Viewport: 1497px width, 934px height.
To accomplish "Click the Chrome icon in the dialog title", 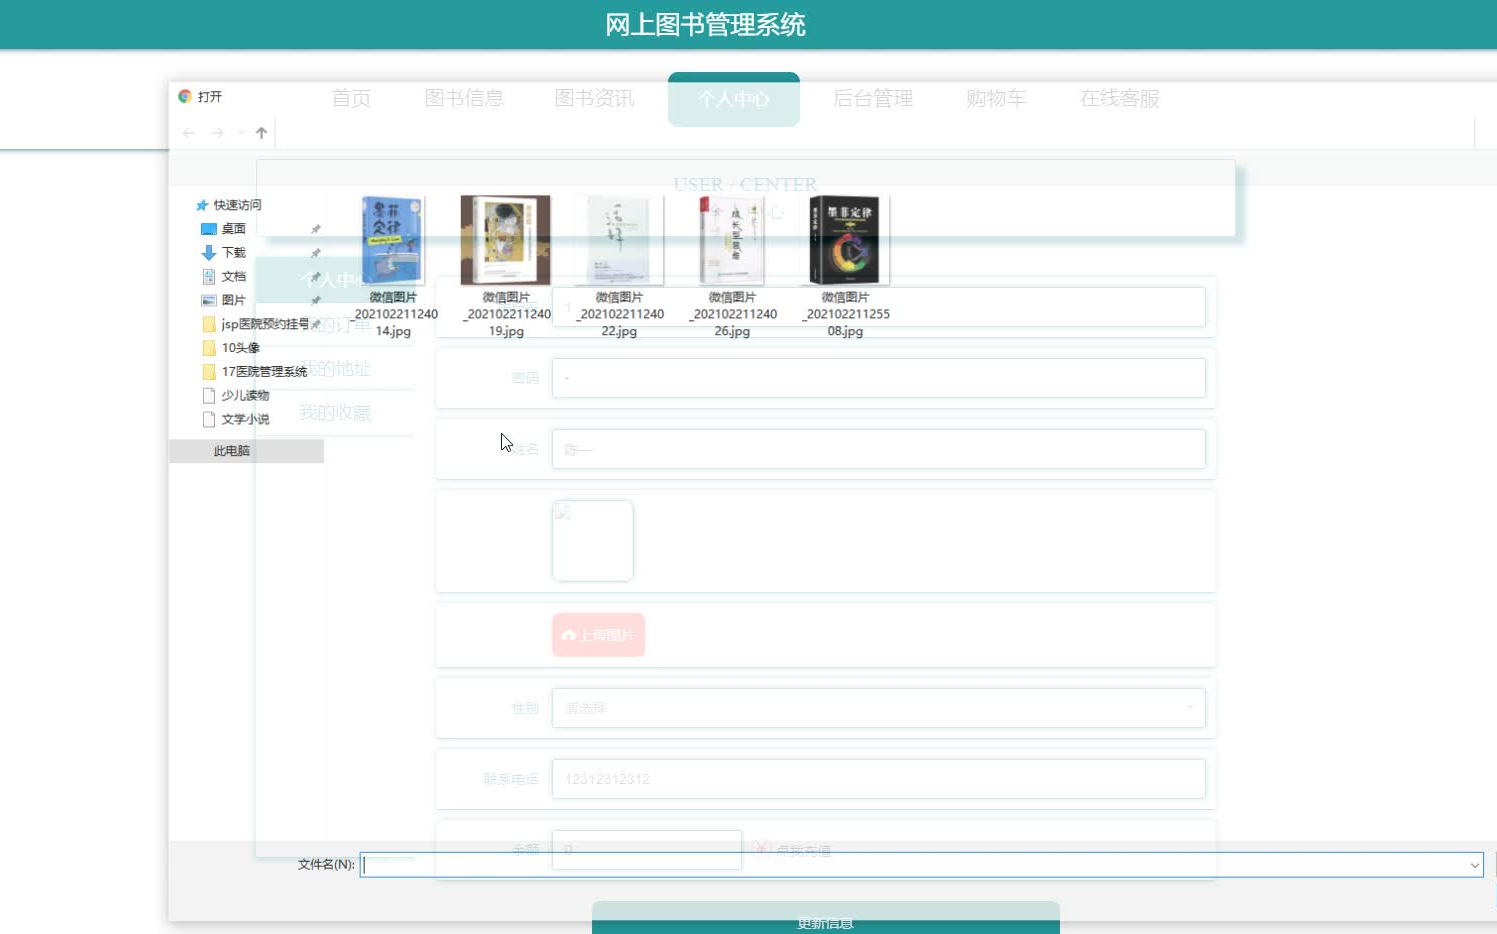I will click(185, 96).
